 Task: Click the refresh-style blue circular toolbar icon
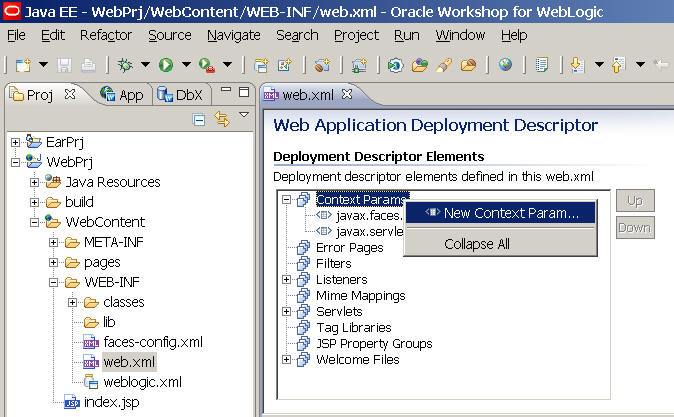point(395,65)
